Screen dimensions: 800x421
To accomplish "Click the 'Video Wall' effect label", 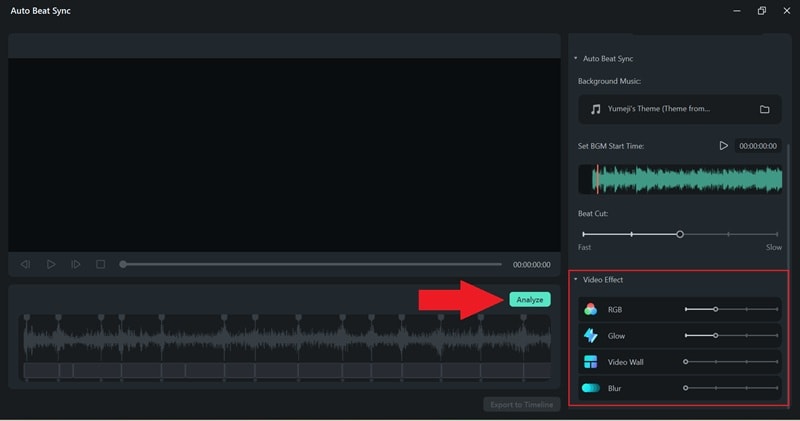I will pyautogui.click(x=625, y=362).
